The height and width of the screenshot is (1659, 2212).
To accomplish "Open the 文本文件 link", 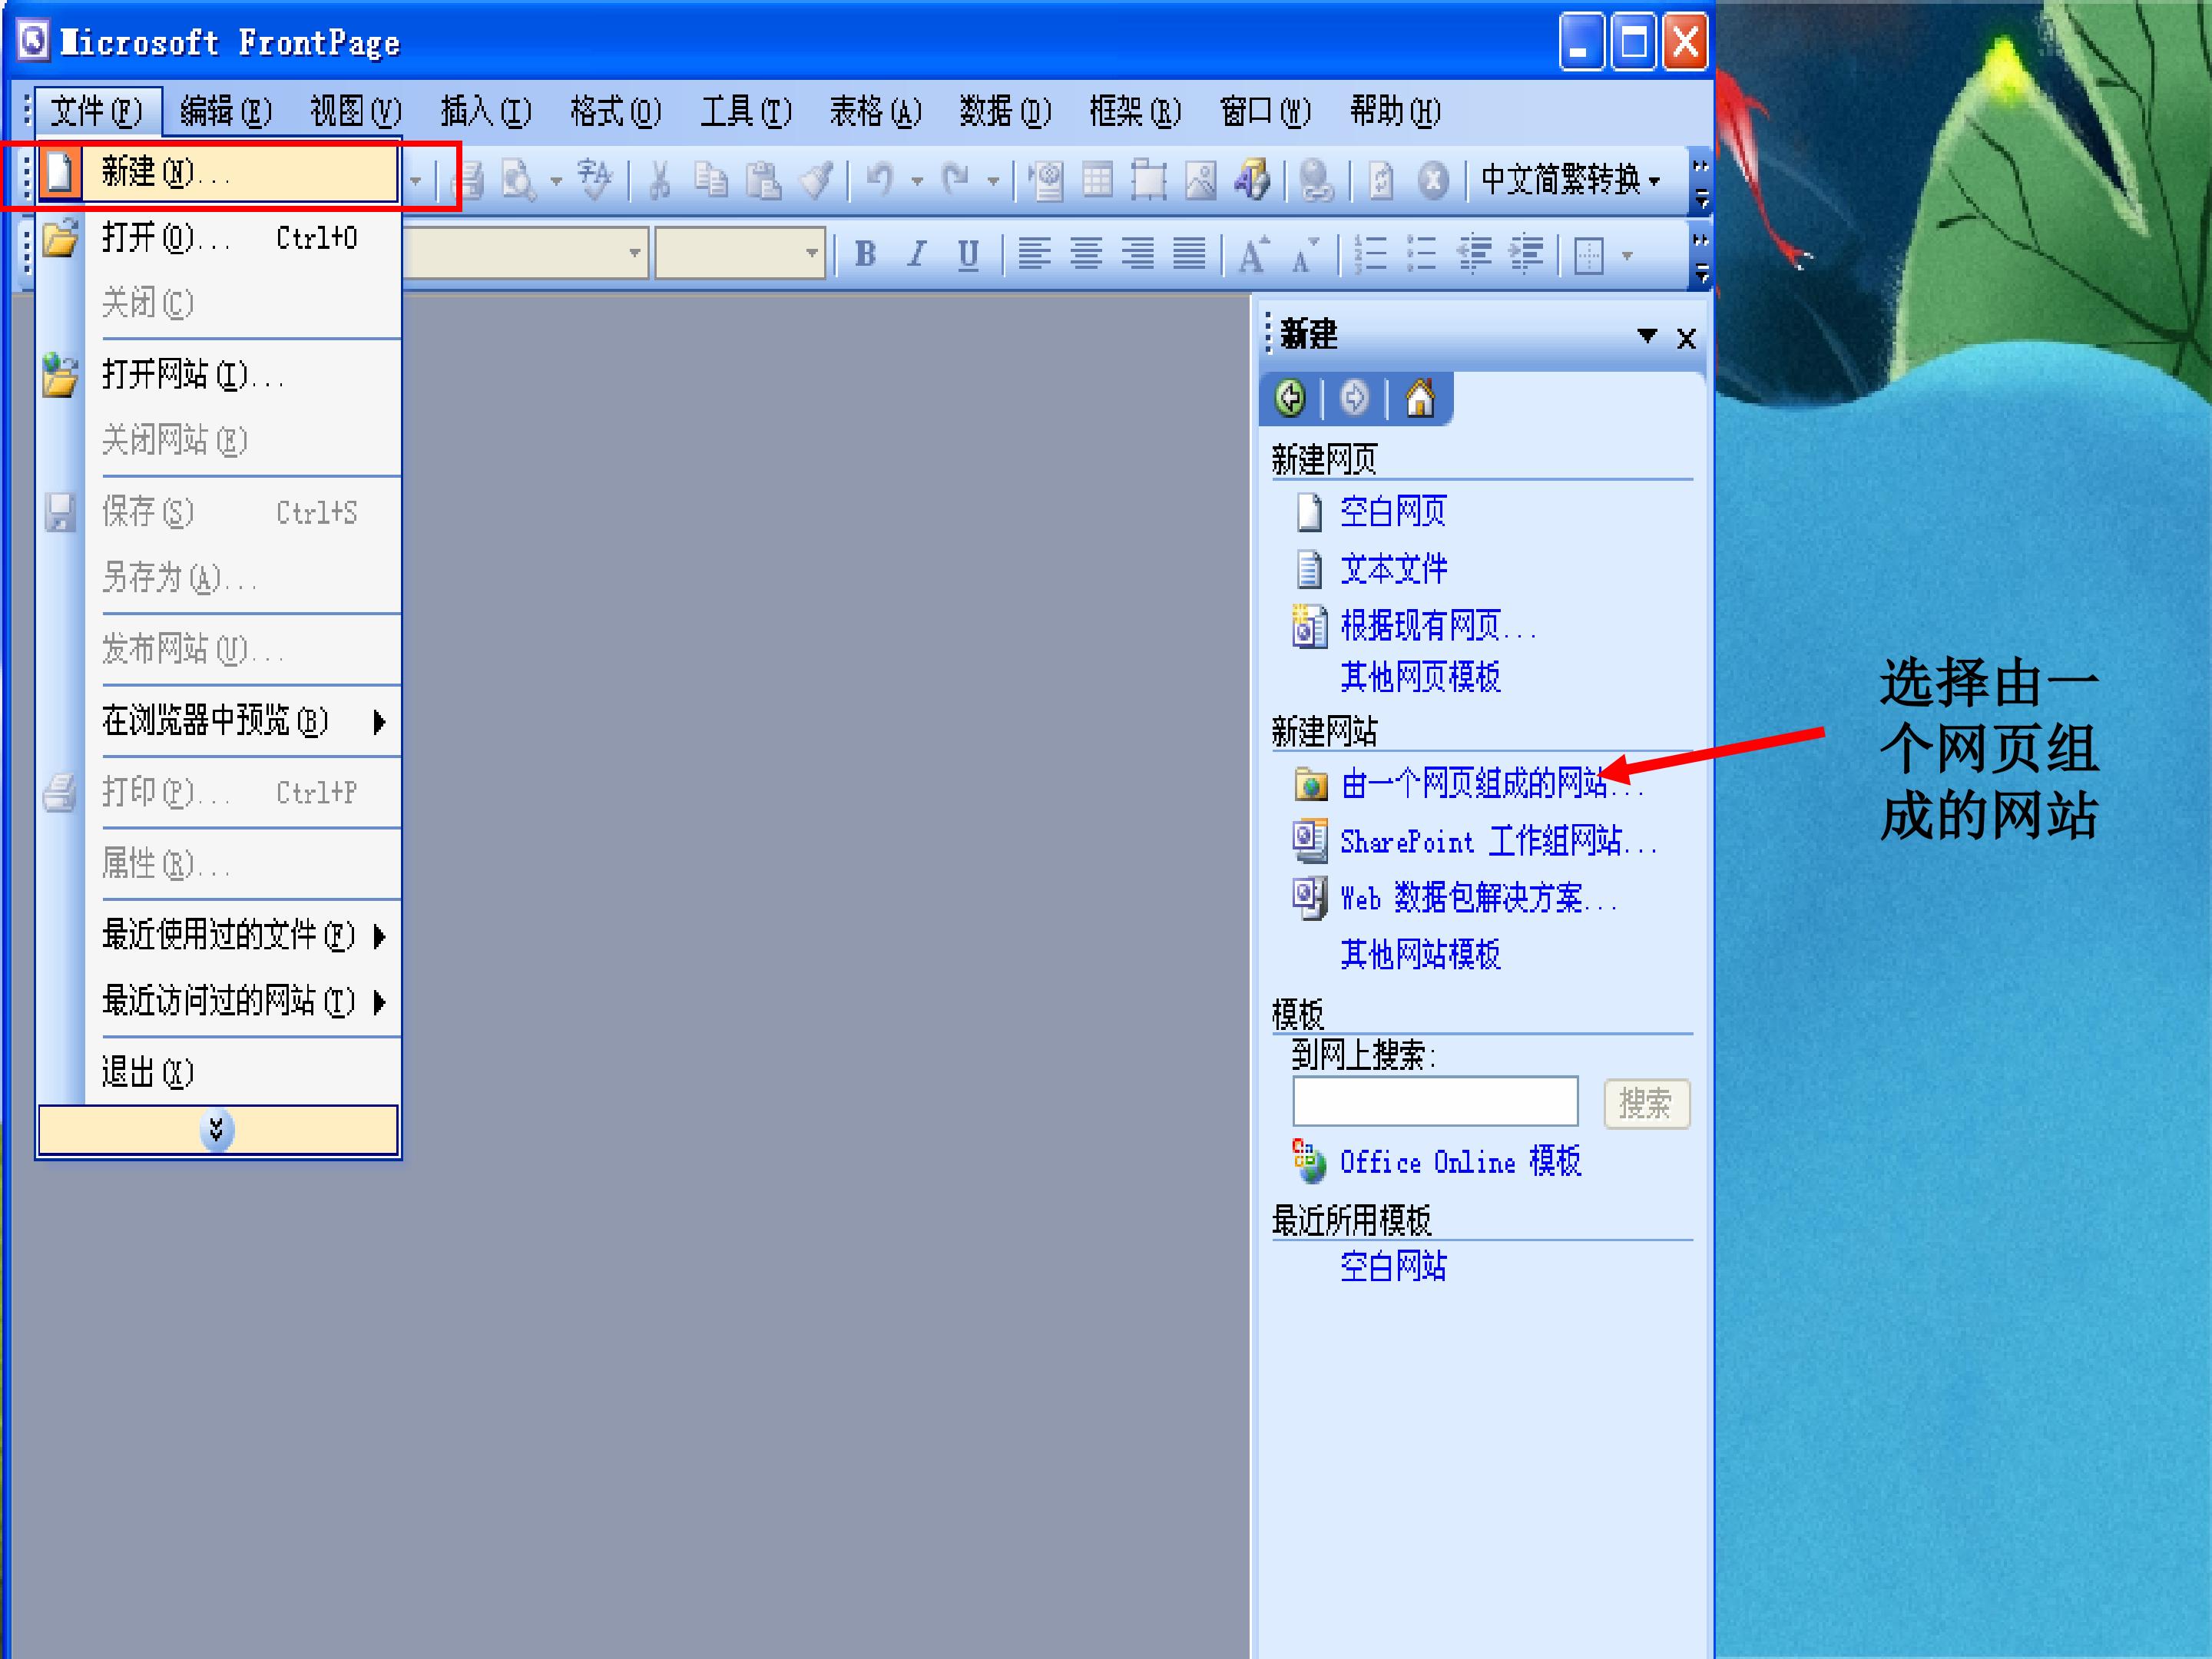I will pos(1393,569).
